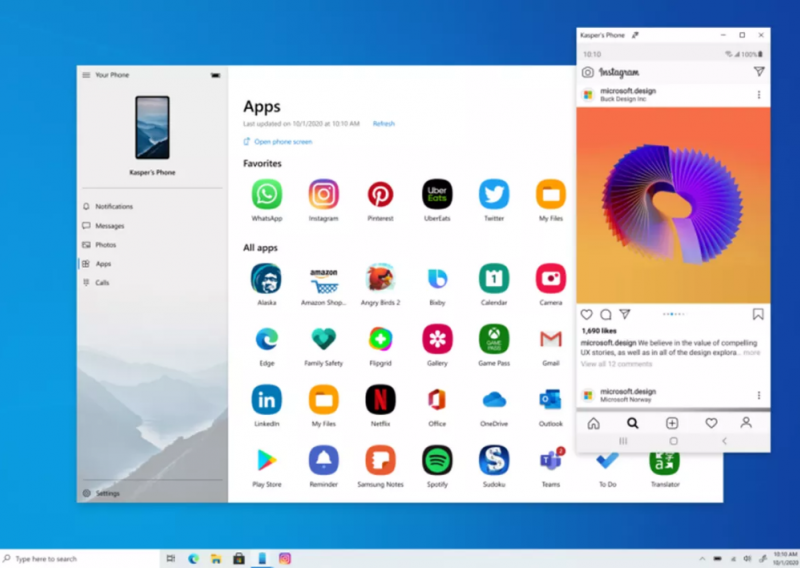
Task: Click the Open phone screen link
Action: [x=282, y=142]
